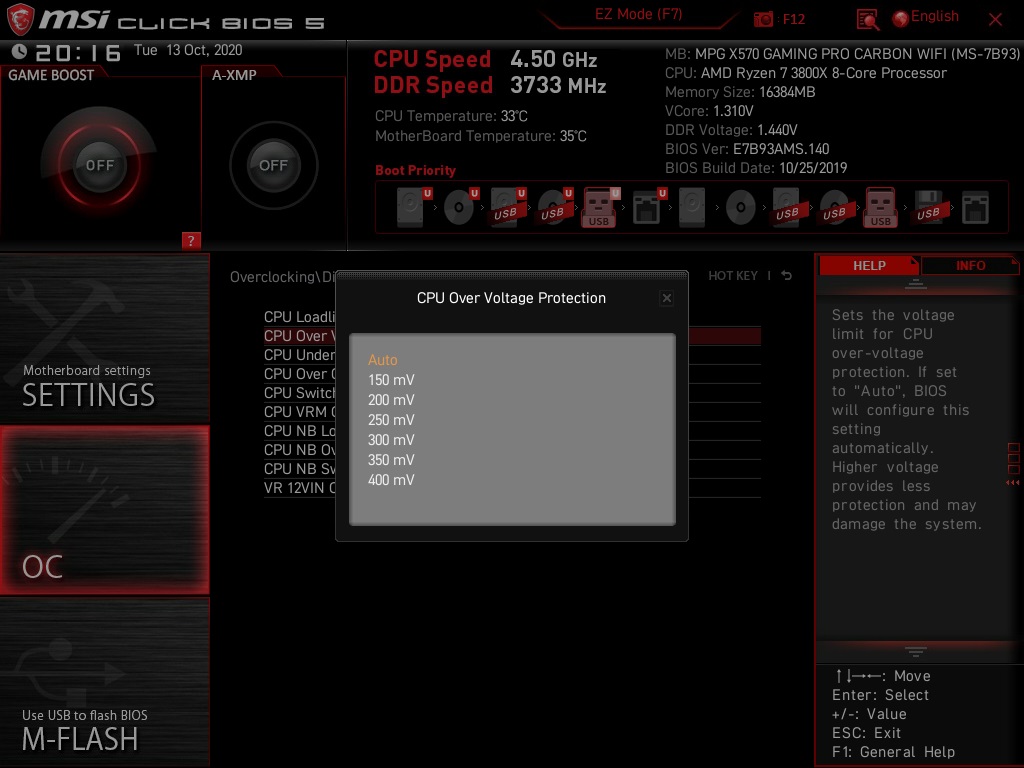This screenshot has width=1024, height=768.
Task: Choose the 150 mV option
Action: click(391, 380)
